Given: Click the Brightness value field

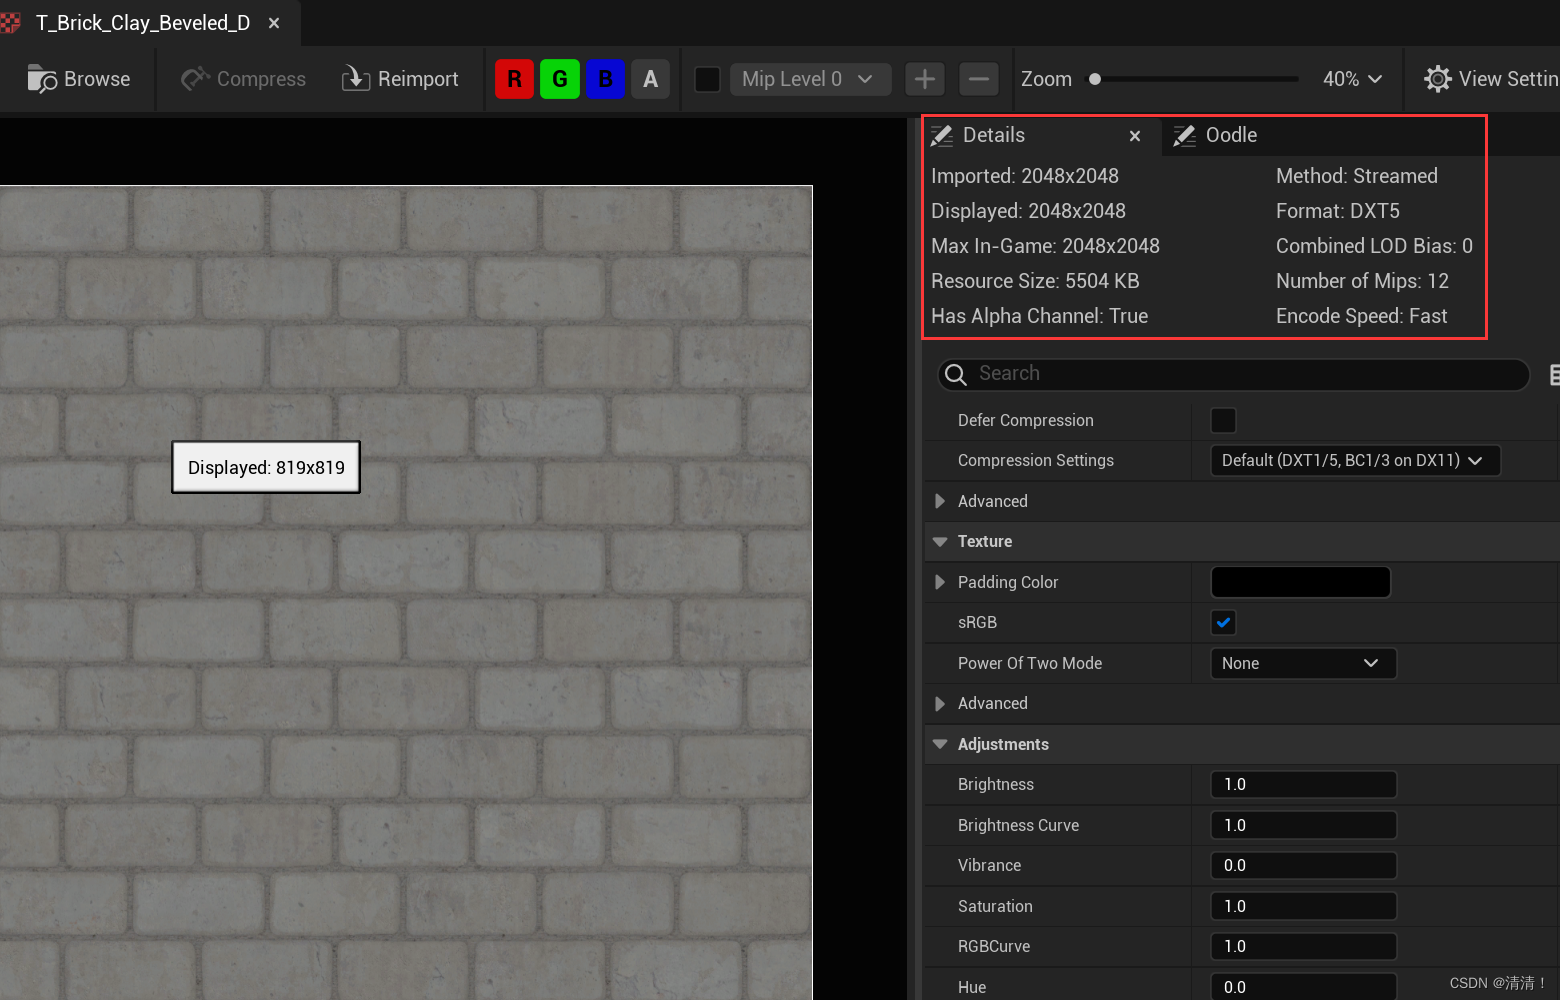Looking at the screenshot, I should point(1303,784).
